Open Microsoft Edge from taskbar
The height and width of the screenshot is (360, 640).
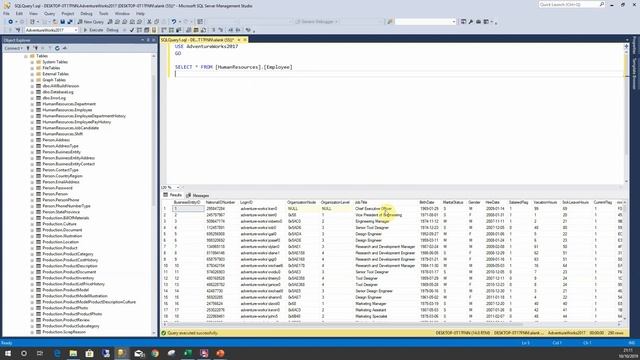click(57, 353)
